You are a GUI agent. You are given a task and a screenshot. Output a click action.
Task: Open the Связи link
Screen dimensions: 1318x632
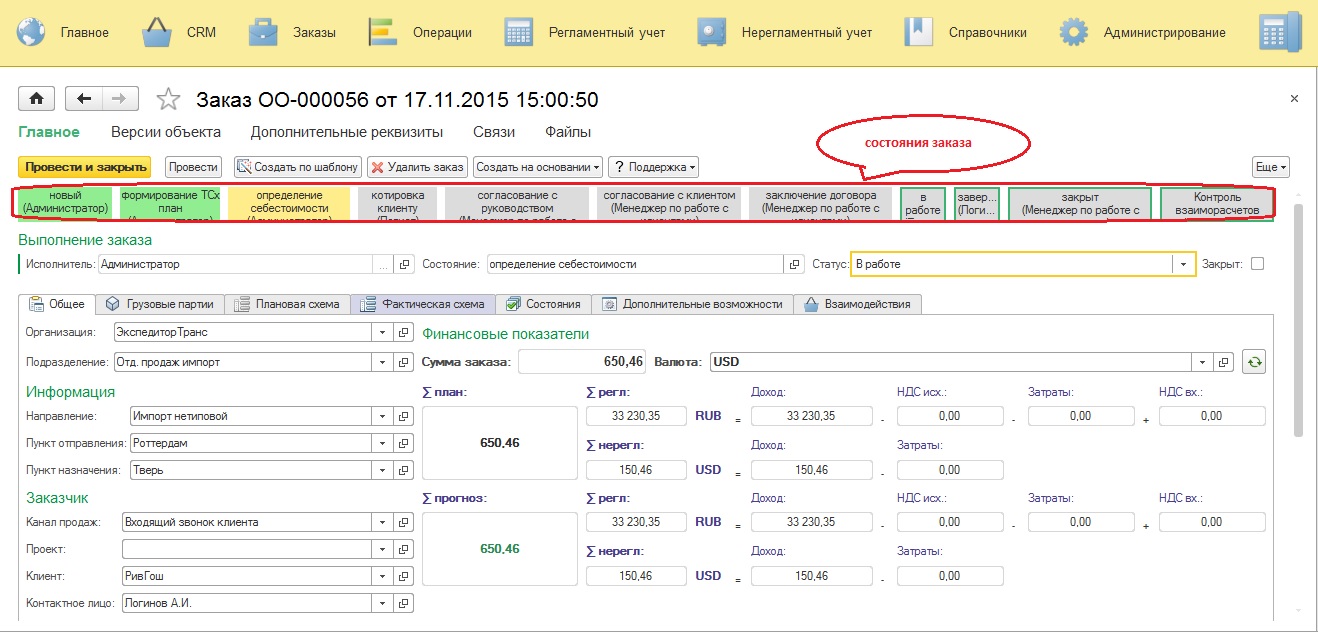(x=494, y=132)
